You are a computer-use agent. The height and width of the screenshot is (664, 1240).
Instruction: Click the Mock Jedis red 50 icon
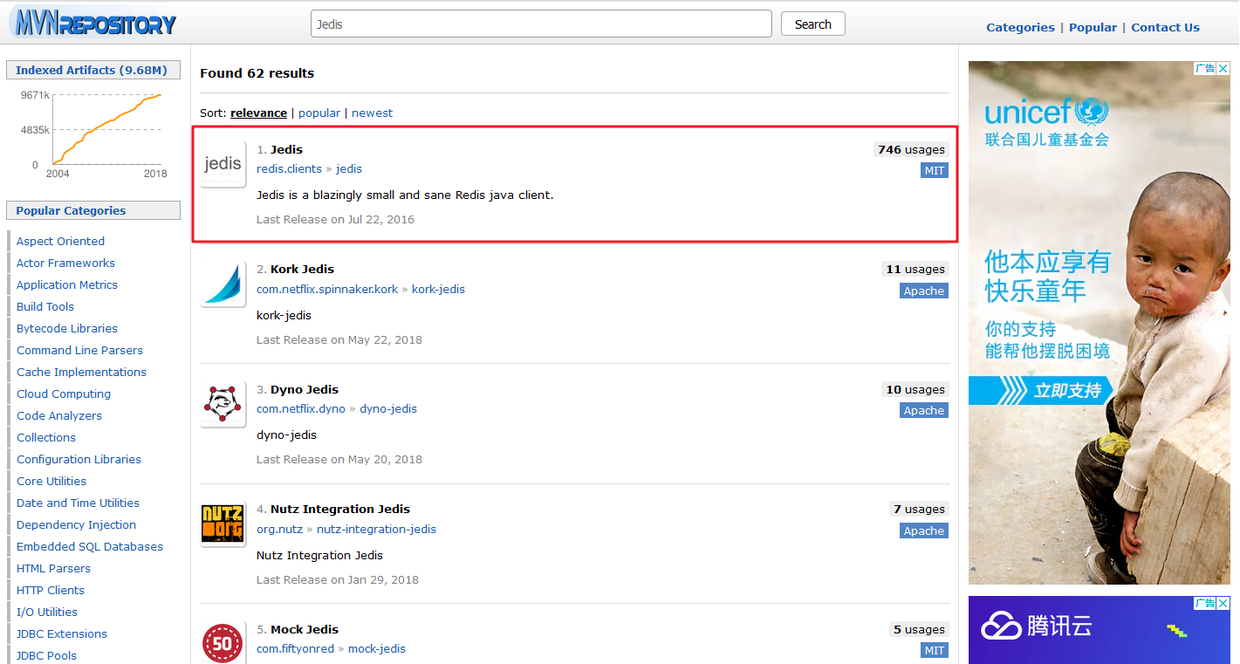point(223,643)
